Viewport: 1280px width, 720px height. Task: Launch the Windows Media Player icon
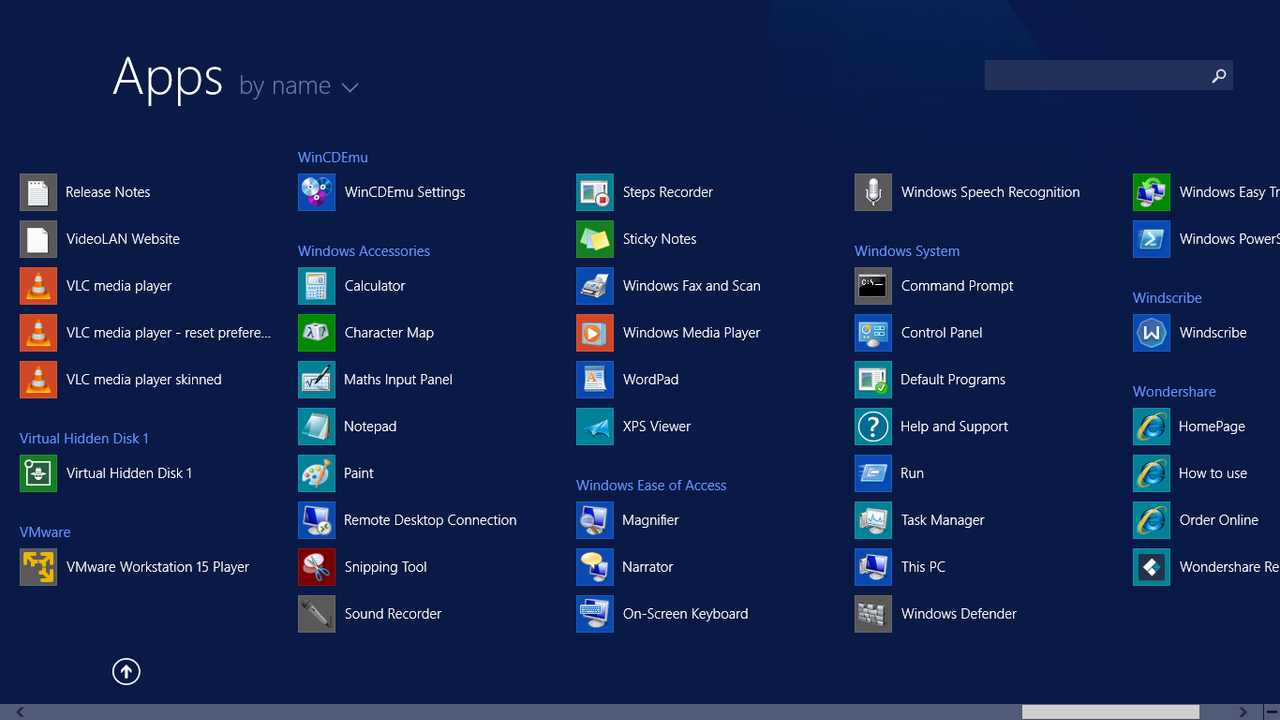pos(595,333)
